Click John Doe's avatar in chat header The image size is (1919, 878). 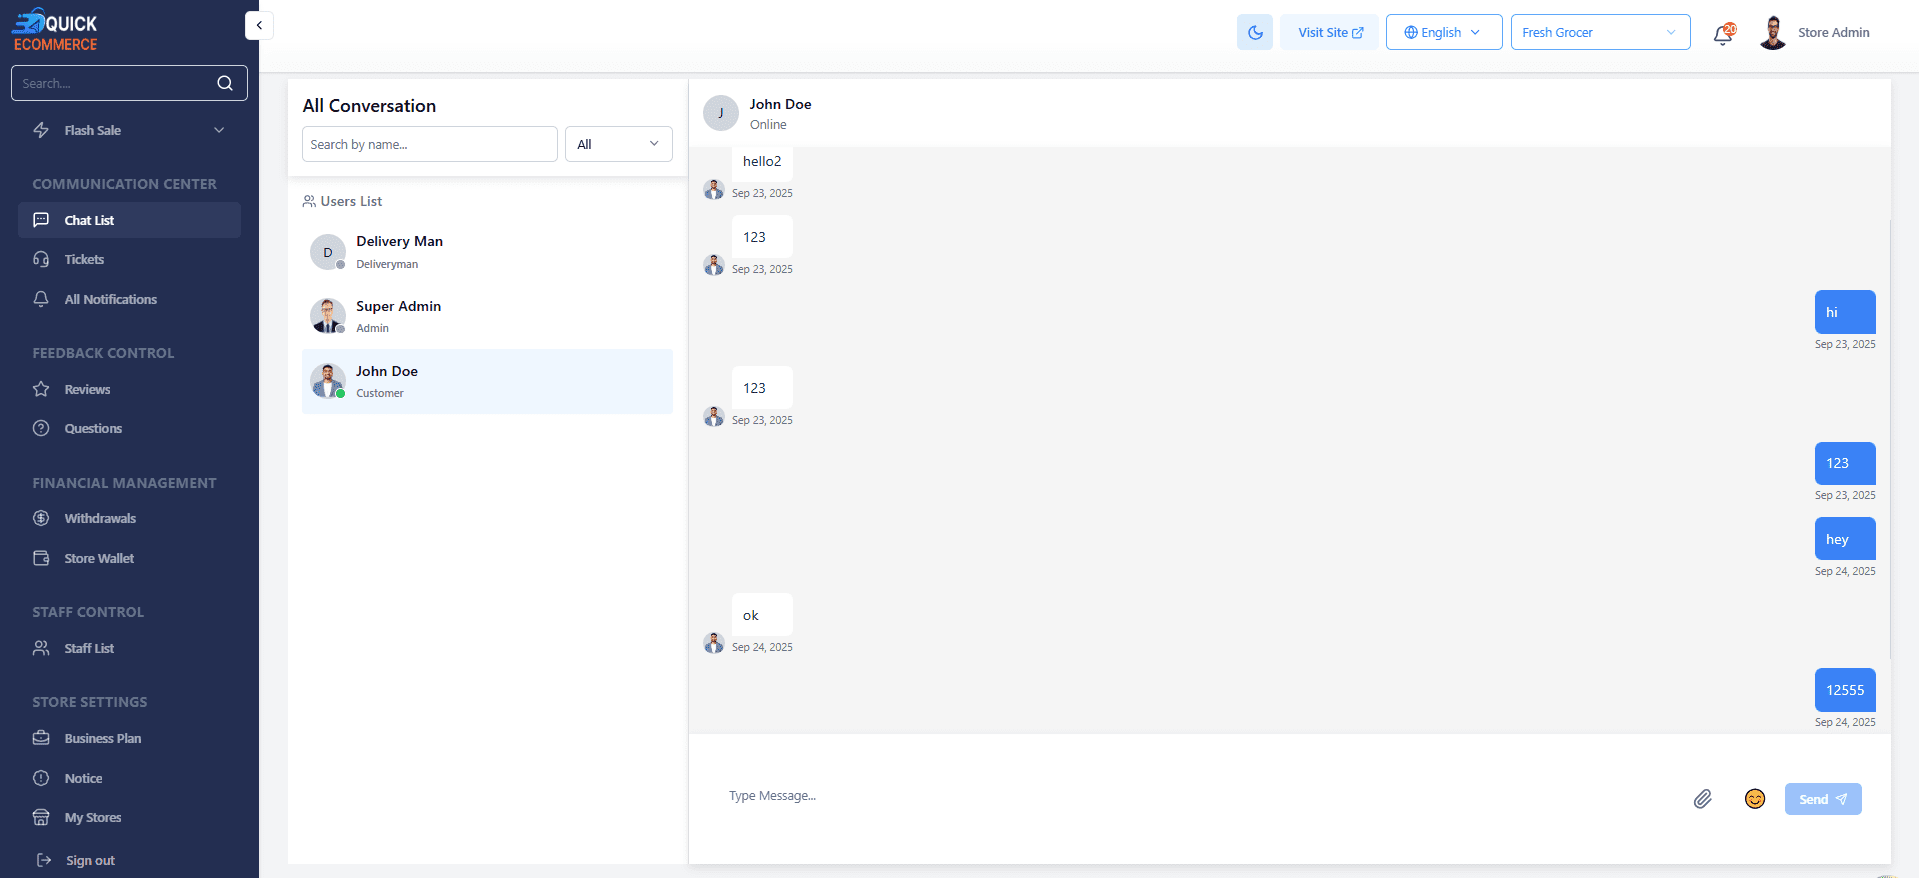point(720,113)
